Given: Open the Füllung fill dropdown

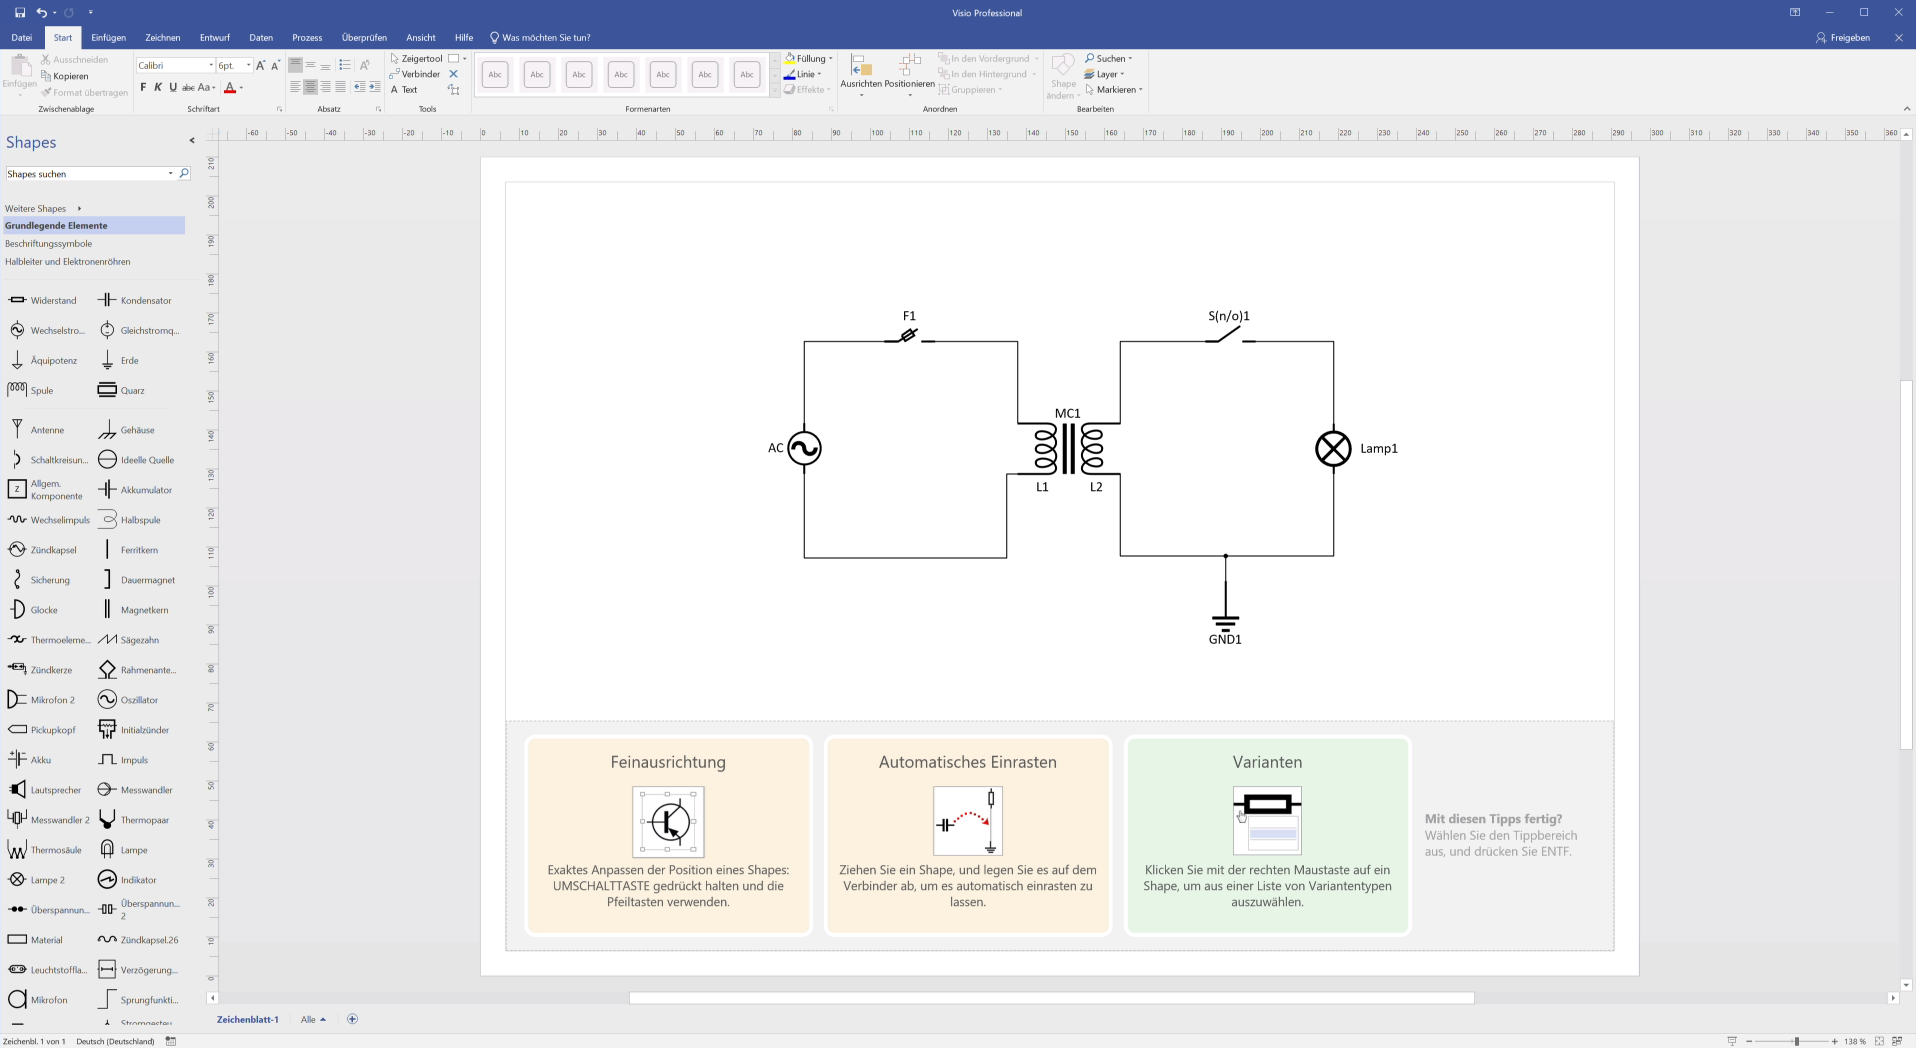Looking at the screenshot, I should (x=809, y=58).
